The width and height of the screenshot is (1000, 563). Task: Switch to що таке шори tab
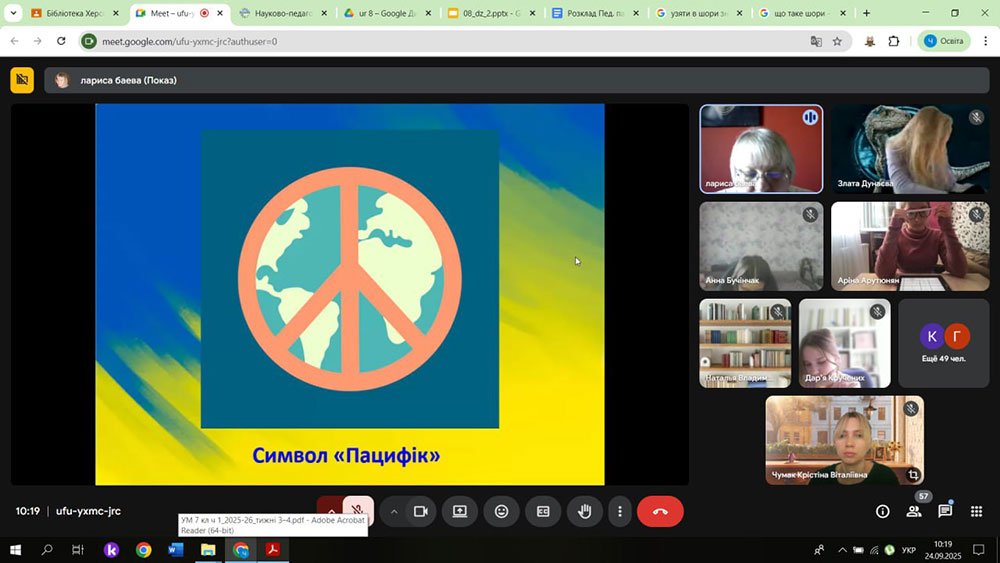click(x=803, y=13)
